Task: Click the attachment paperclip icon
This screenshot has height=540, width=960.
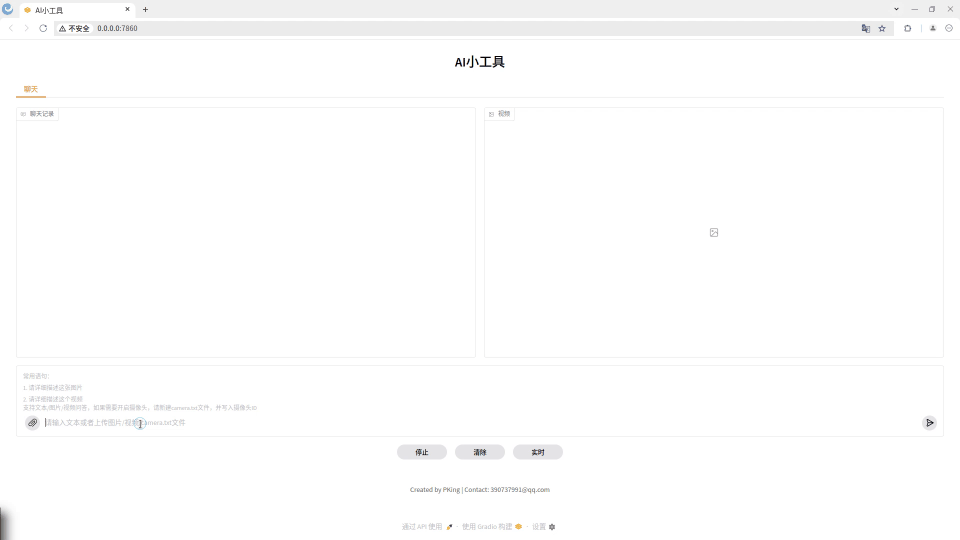Action: (32, 422)
